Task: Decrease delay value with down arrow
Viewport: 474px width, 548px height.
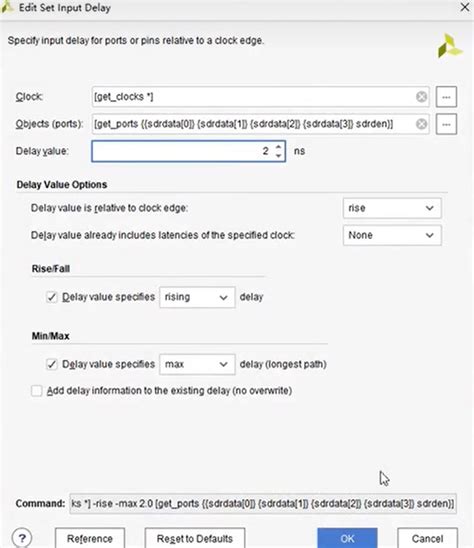Action: [278, 156]
